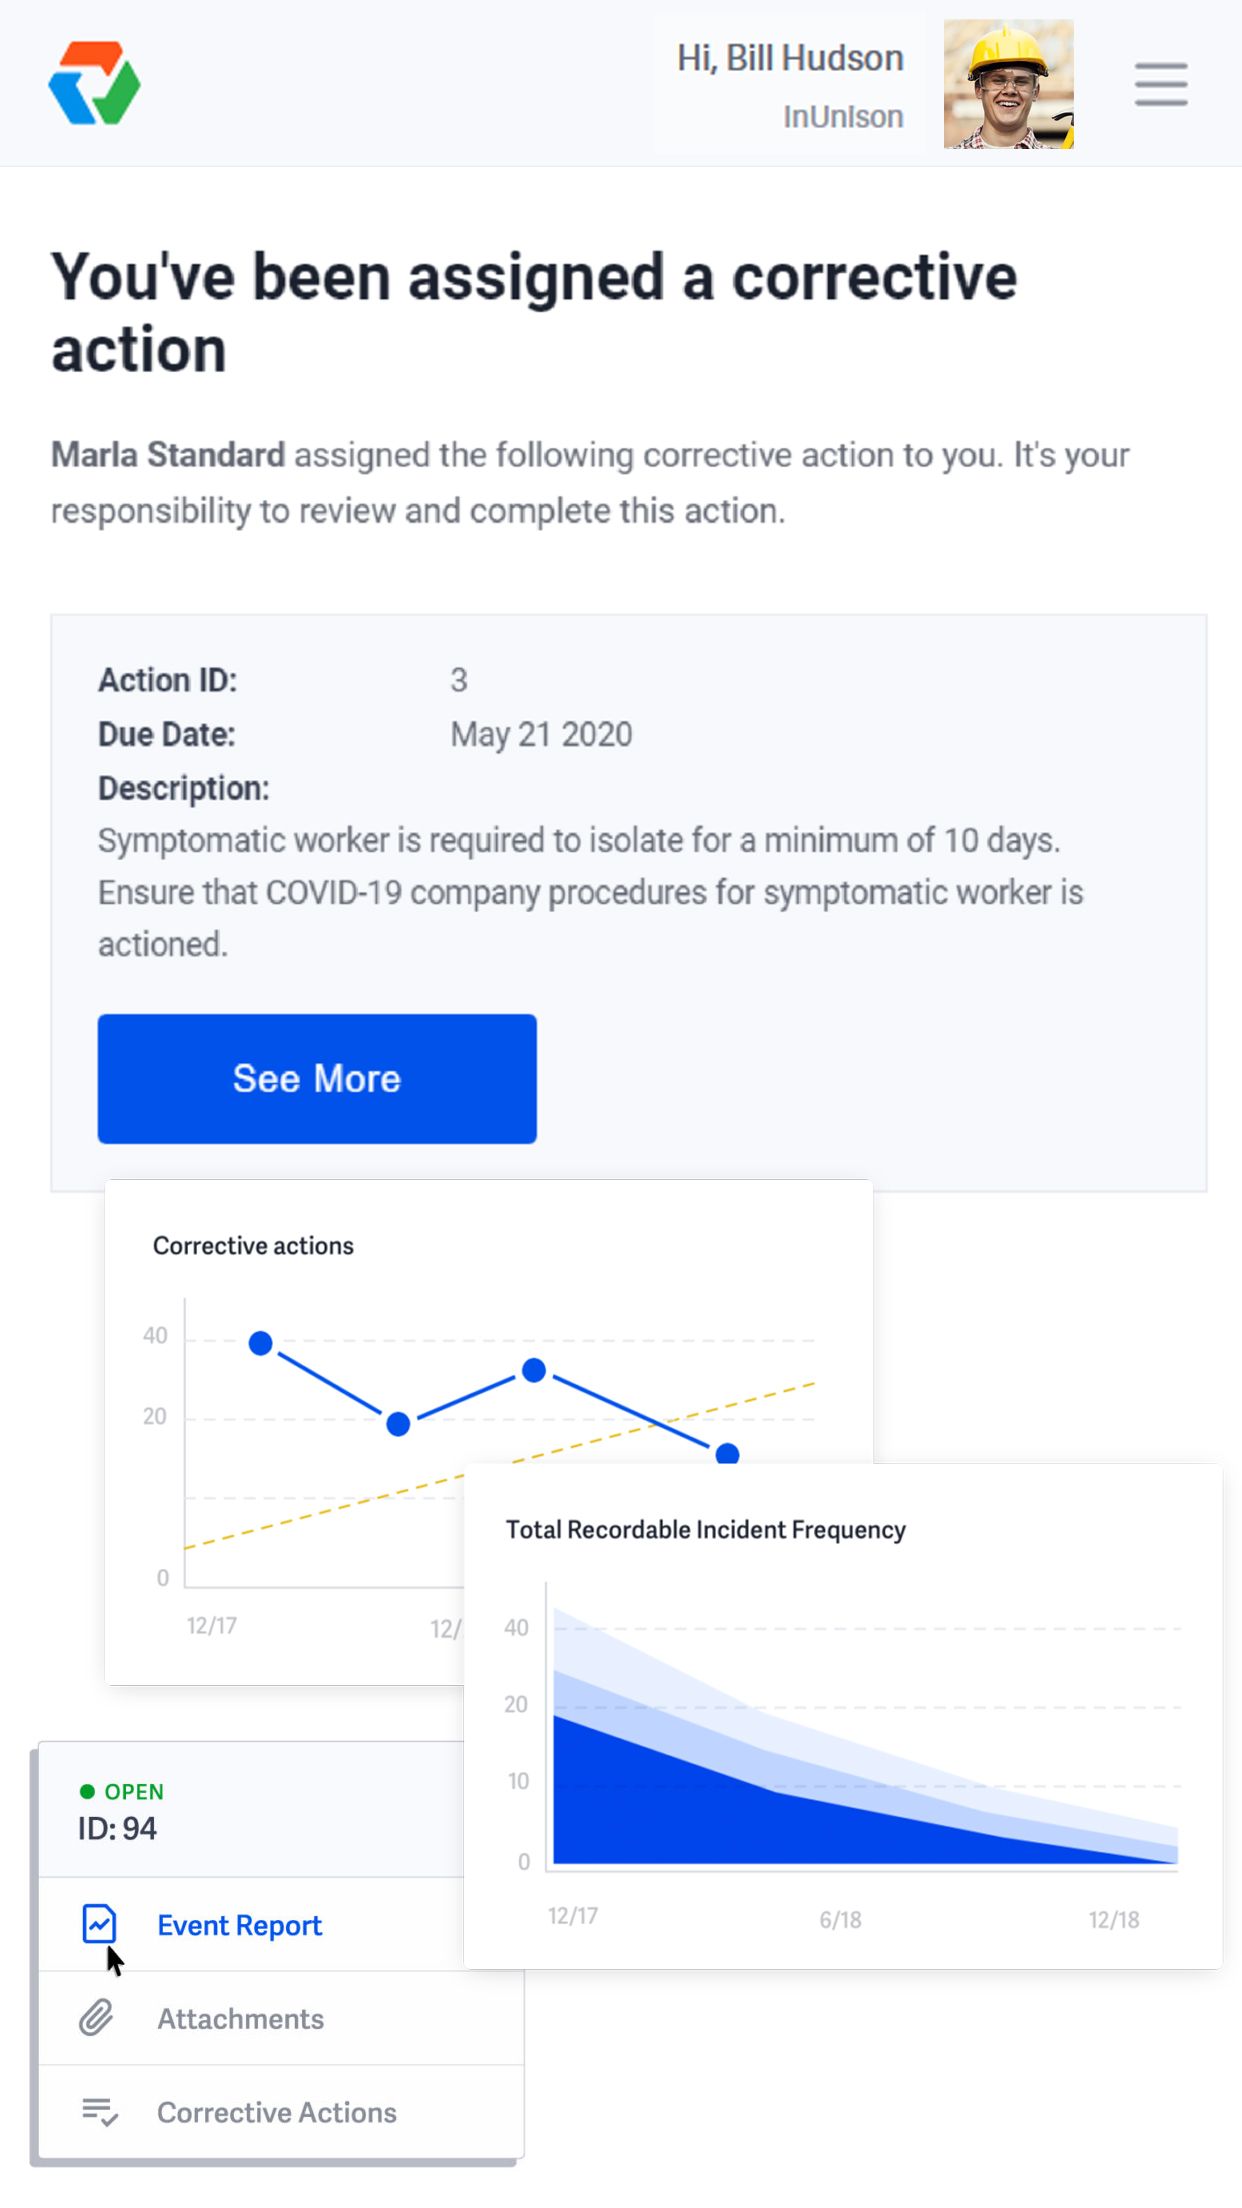Click the Total Recordable Incident Frequency title

click(705, 1530)
